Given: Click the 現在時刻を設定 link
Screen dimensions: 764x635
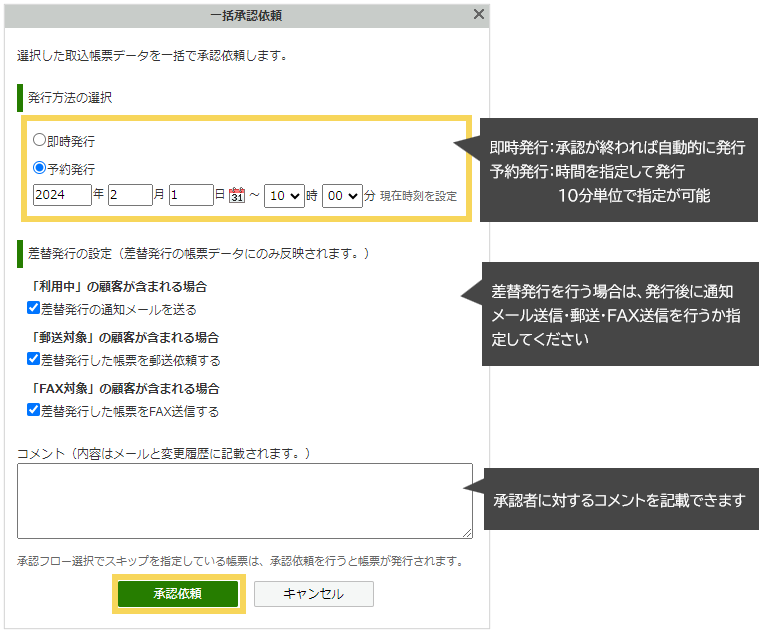Looking at the screenshot, I should click(418, 196).
